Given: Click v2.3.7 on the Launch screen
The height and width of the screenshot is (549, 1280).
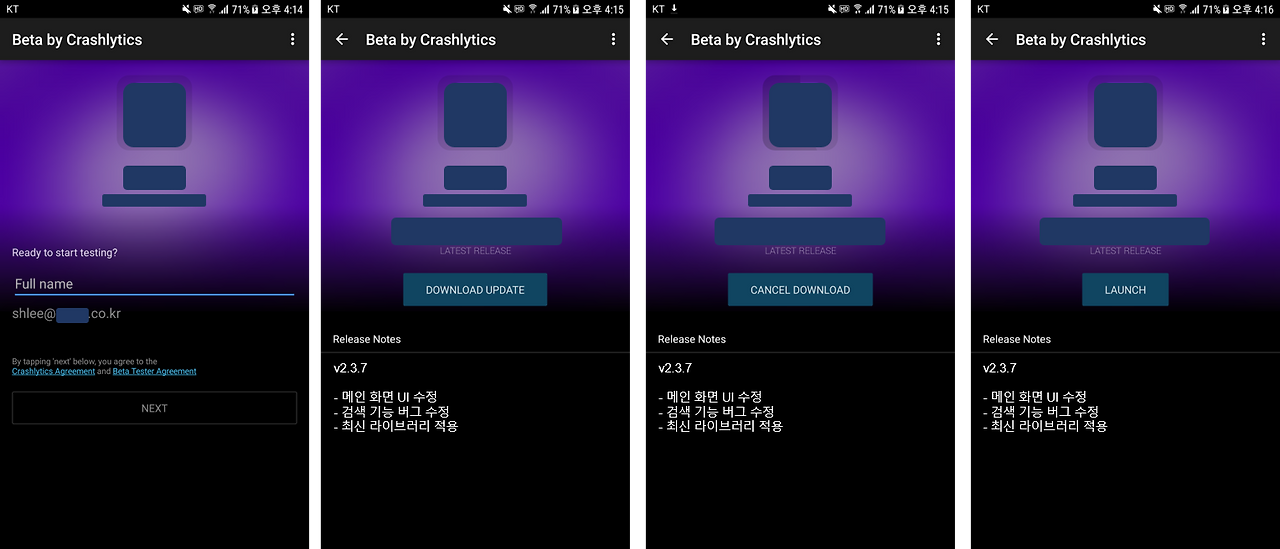Looking at the screenshot, I should pos(1000,368).
